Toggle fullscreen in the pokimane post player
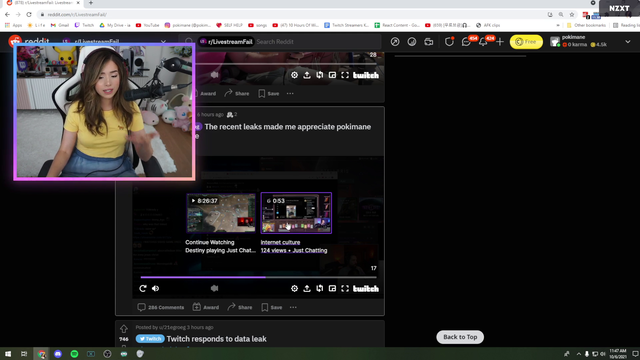The image size is (640, 360). tap(345, 289)
